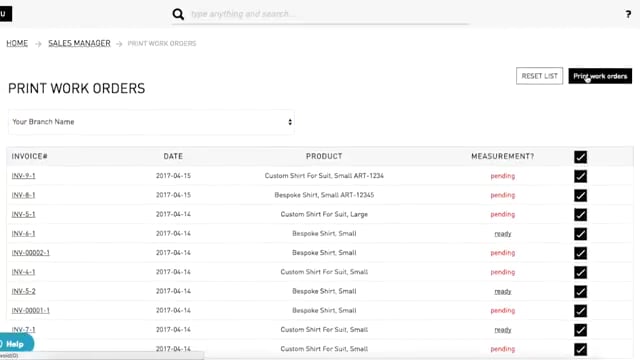
Task: Click the RESET LIST button
Action: (x=539, y=76)
